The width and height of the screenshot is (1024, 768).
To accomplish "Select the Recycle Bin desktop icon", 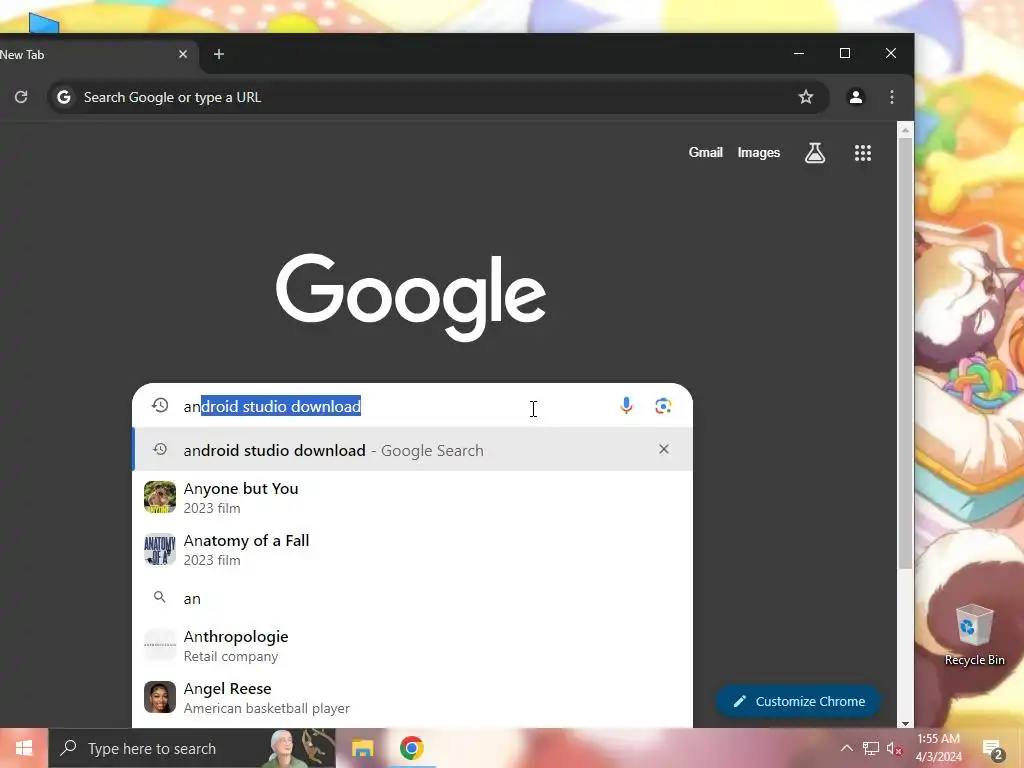I will [974, 635].
